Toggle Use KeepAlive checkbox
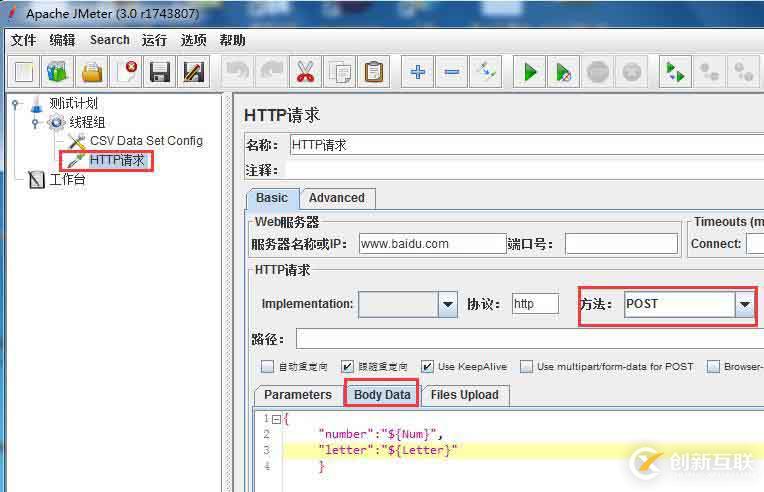 point(427,366)
